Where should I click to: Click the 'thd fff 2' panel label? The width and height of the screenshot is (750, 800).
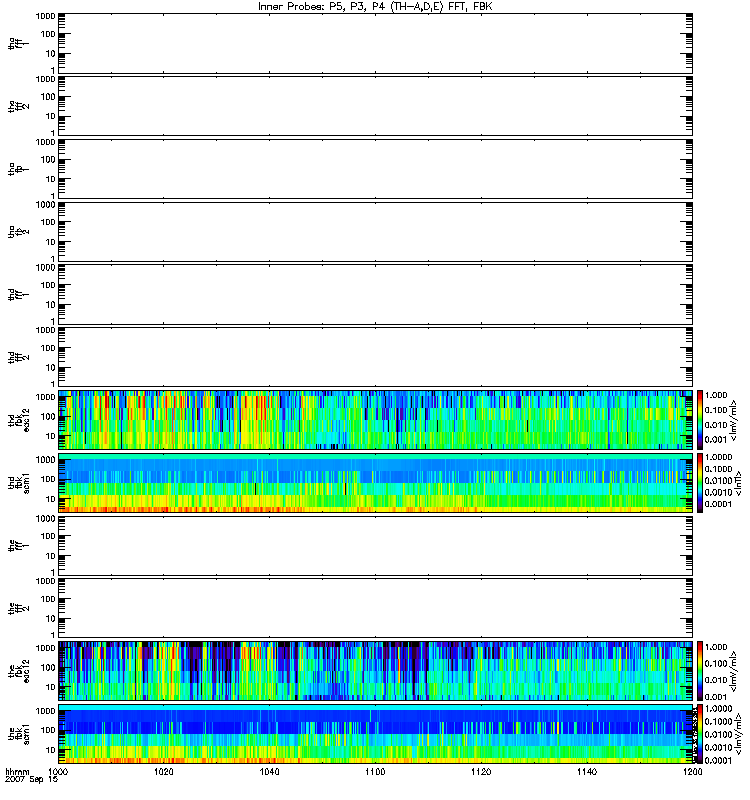18,357
